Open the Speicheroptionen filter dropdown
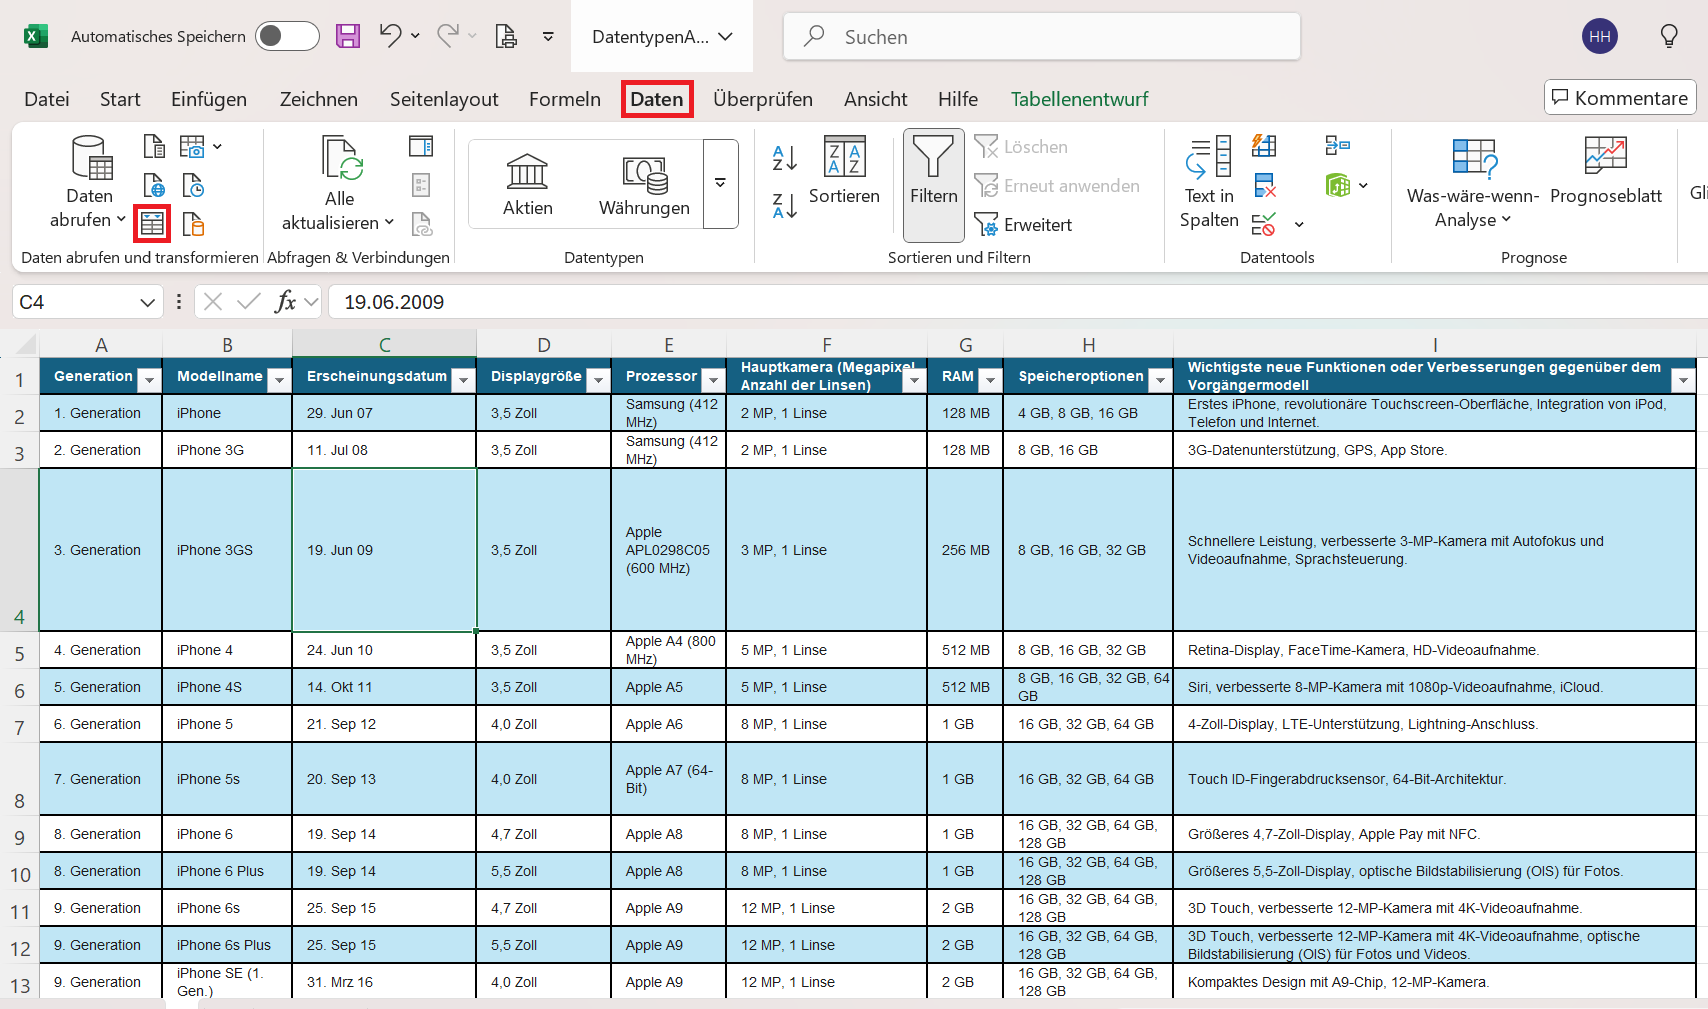This screenshot has width=1708, height=1009. click(x=1160, y=380)
